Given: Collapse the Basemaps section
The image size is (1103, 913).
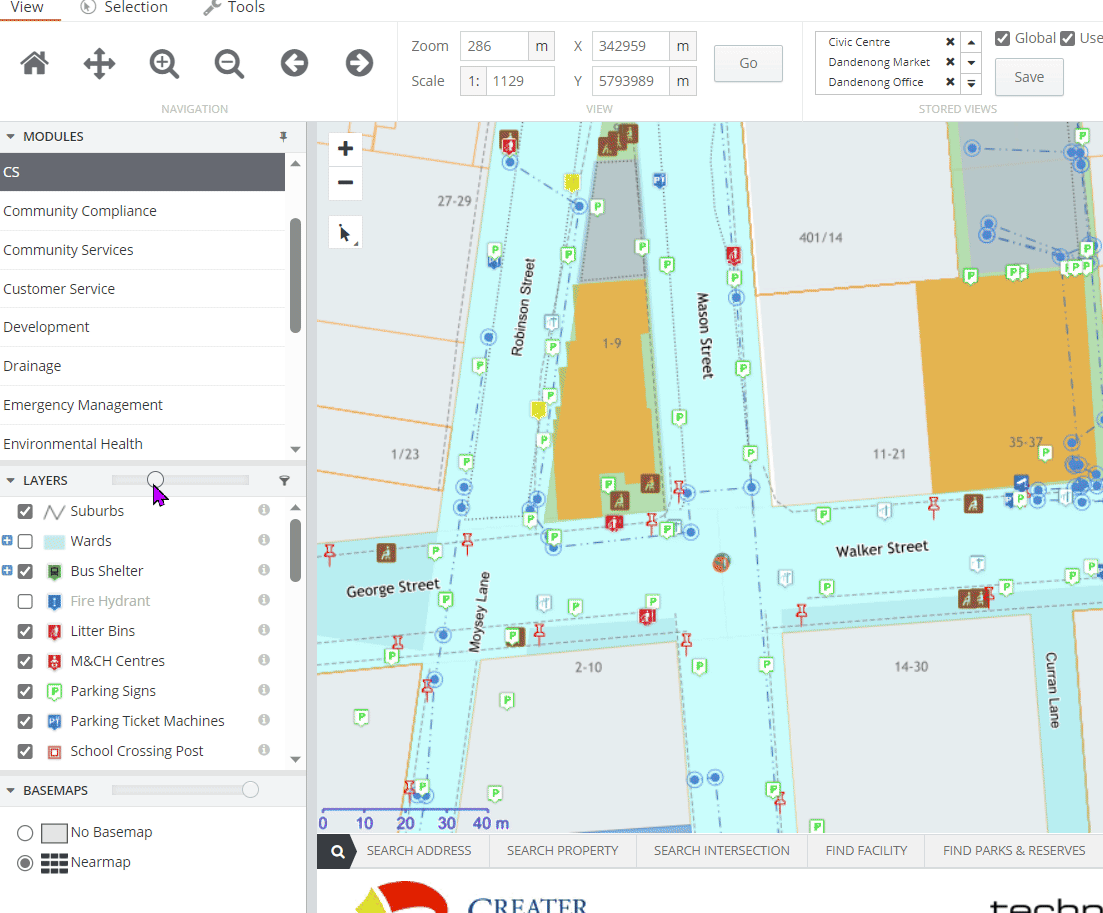Looking at the screenshot, I should 11,790.
